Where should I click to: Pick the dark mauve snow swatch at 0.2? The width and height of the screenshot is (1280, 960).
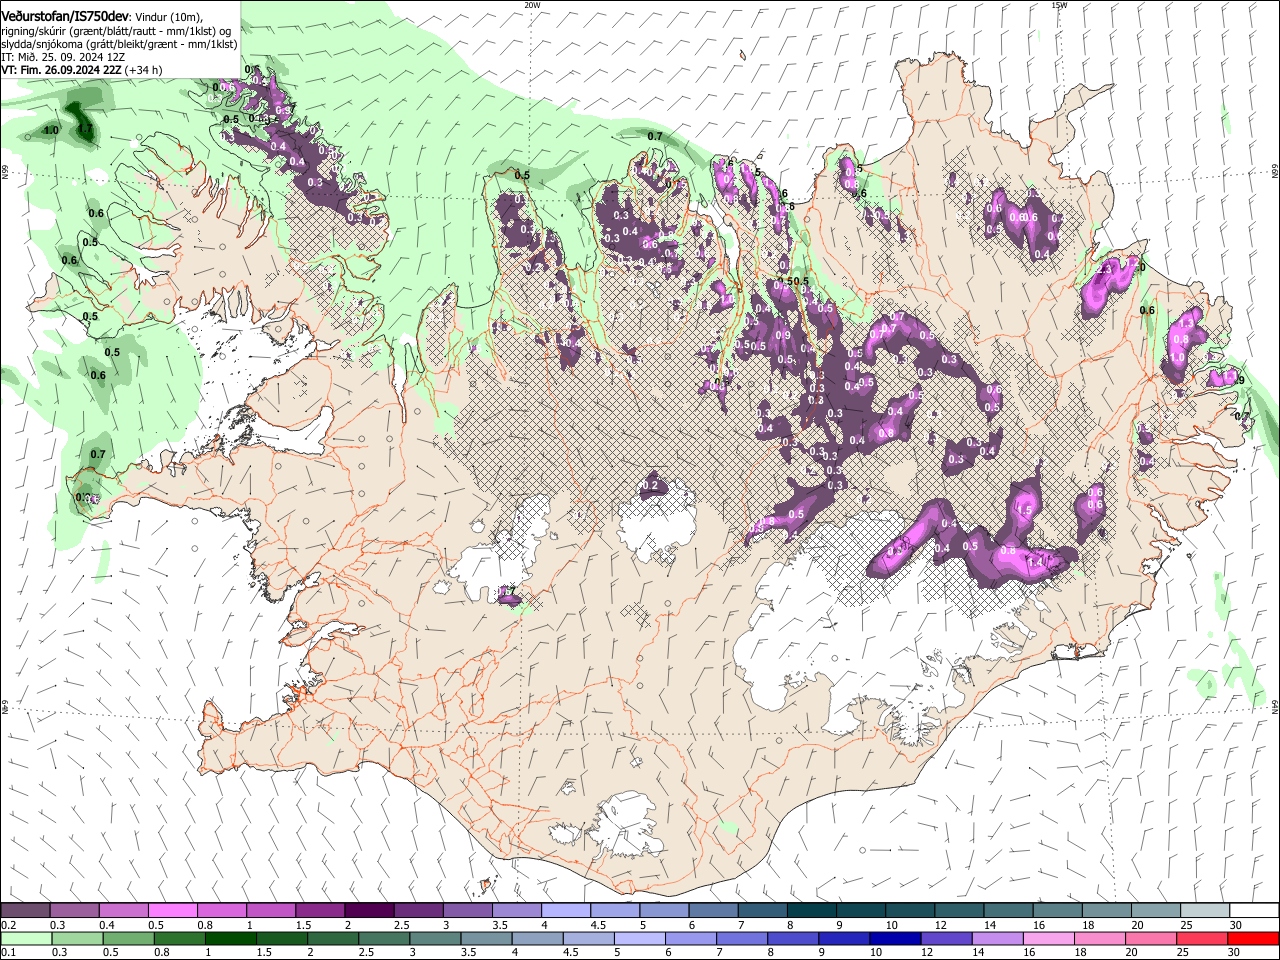coord(25,911)
